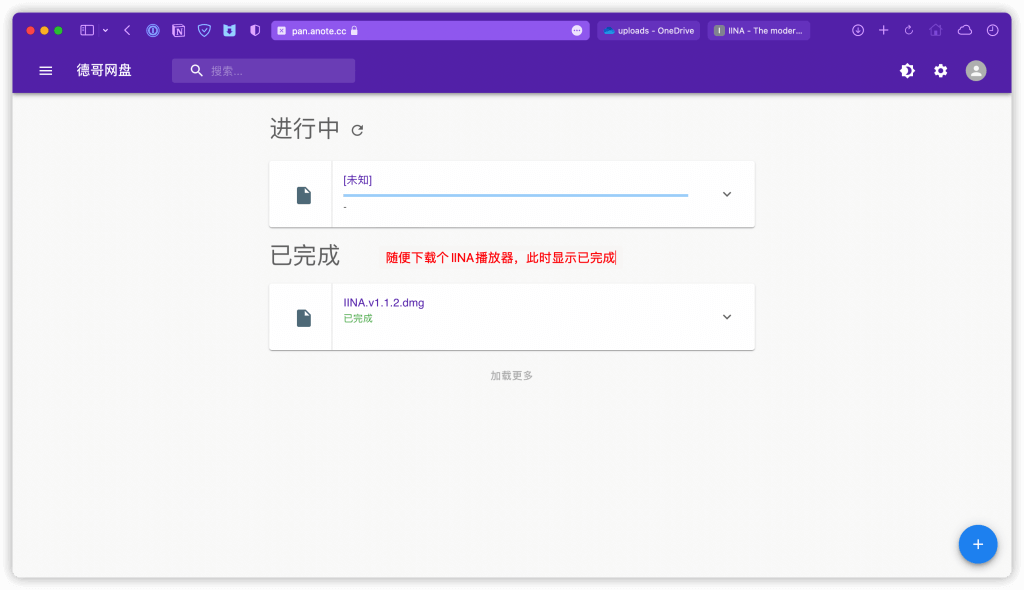Open settings via the gear icon

[940, 71]
